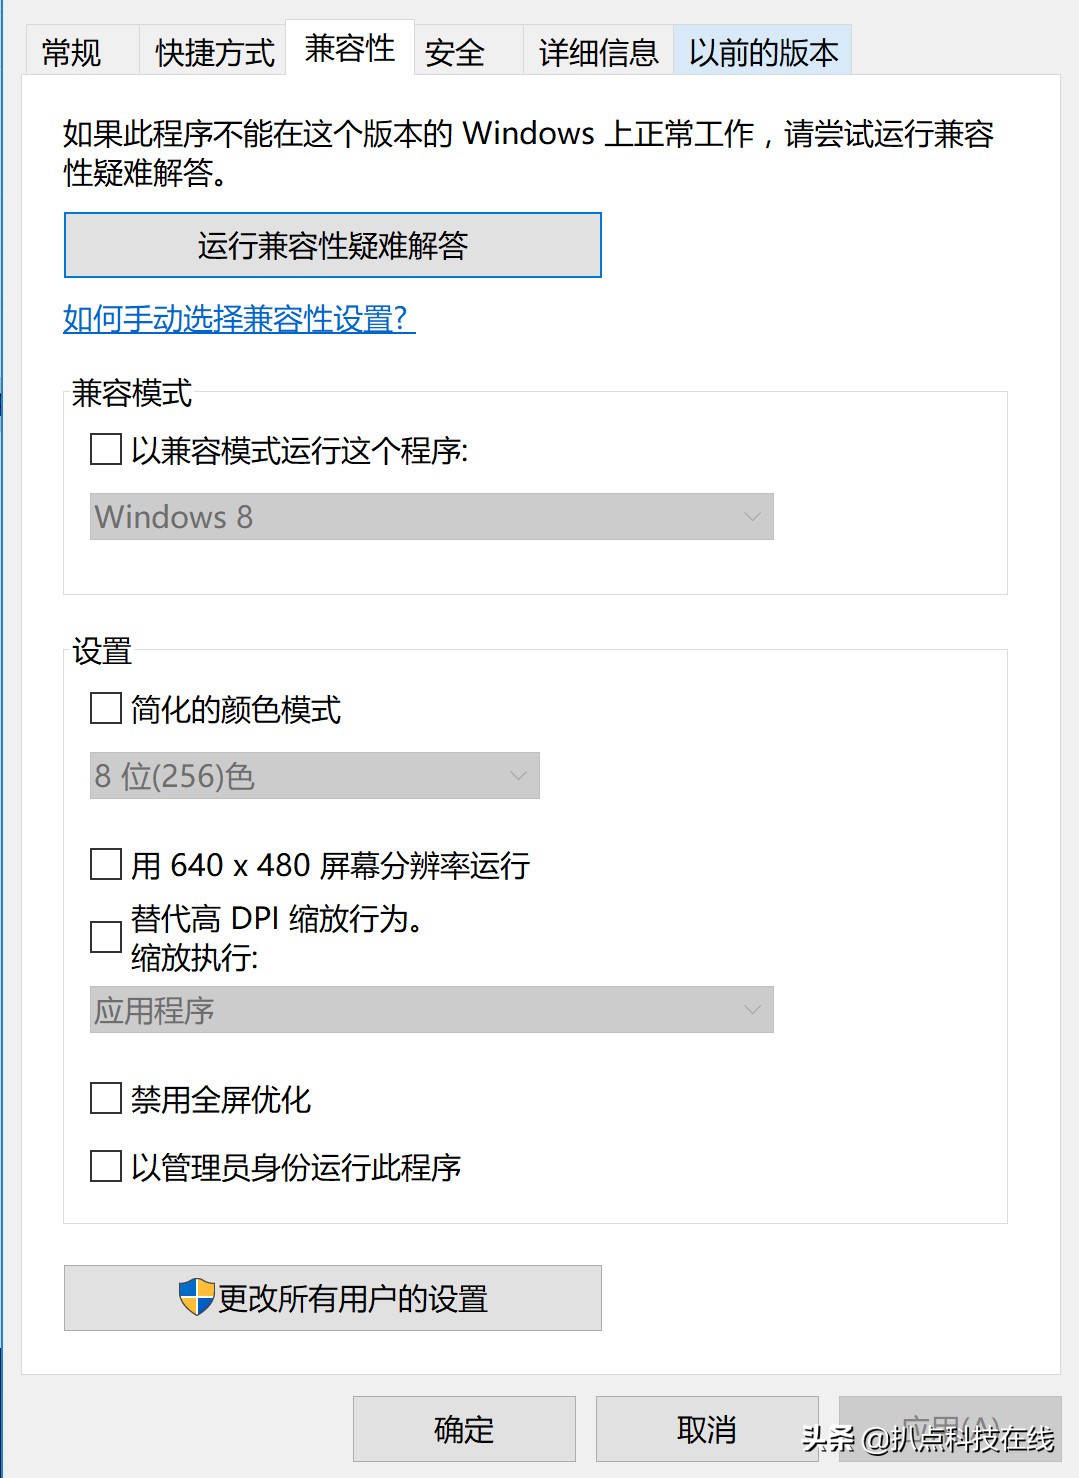Enable 禁用全屏优化
The width and height of the screenshot is (1079, 1478).
coord(103,1099)
